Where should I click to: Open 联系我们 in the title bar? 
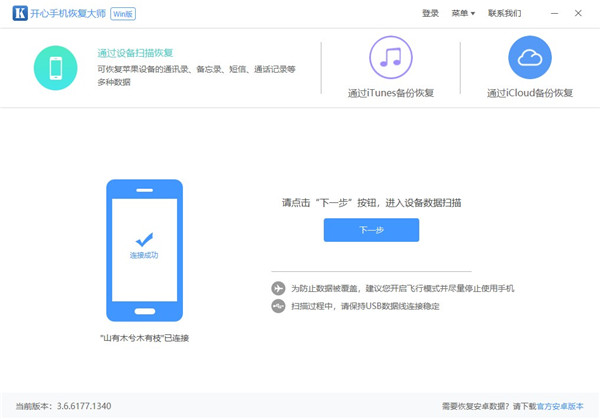pos(504,13)
